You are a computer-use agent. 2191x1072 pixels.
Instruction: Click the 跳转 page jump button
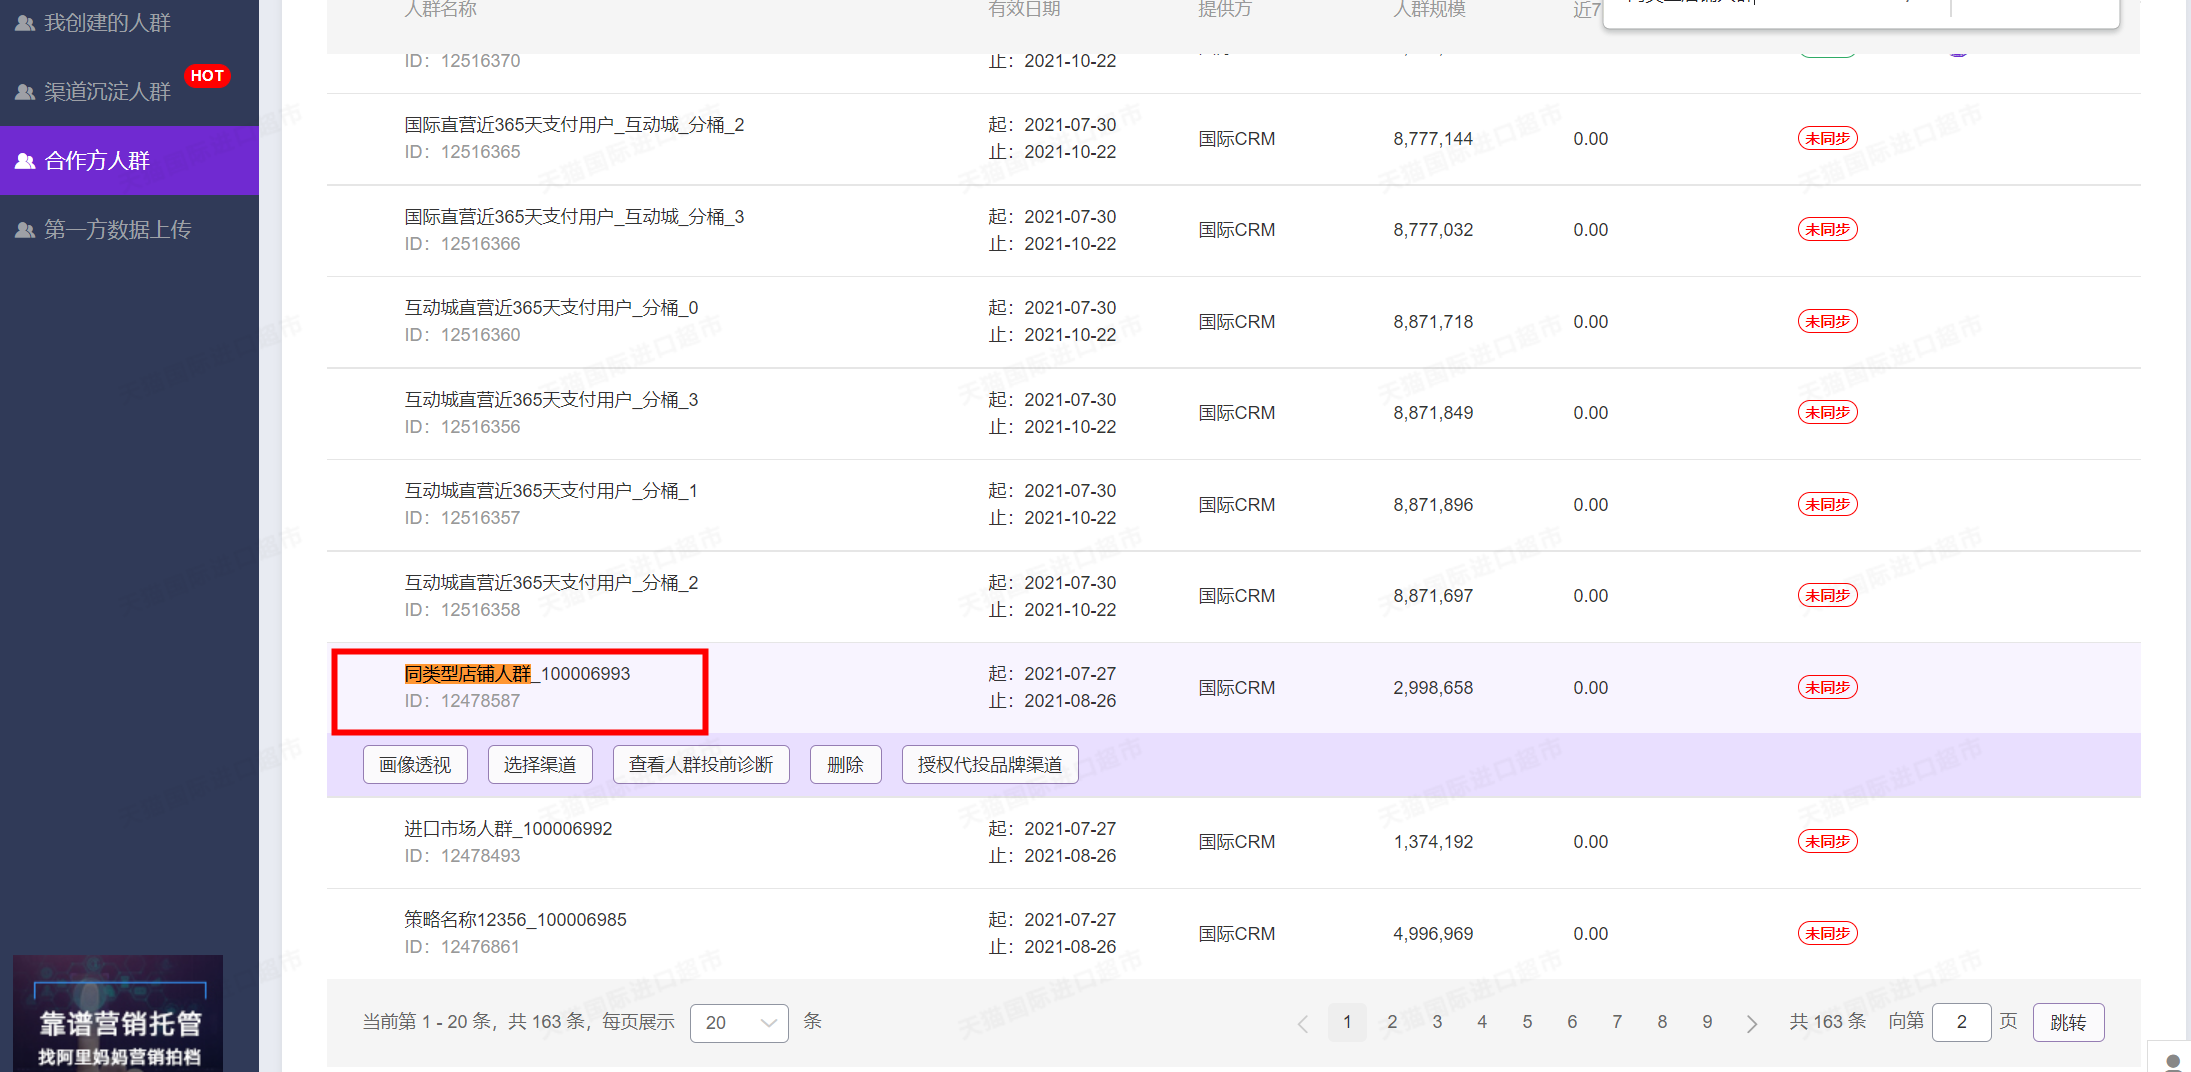2068,1022
